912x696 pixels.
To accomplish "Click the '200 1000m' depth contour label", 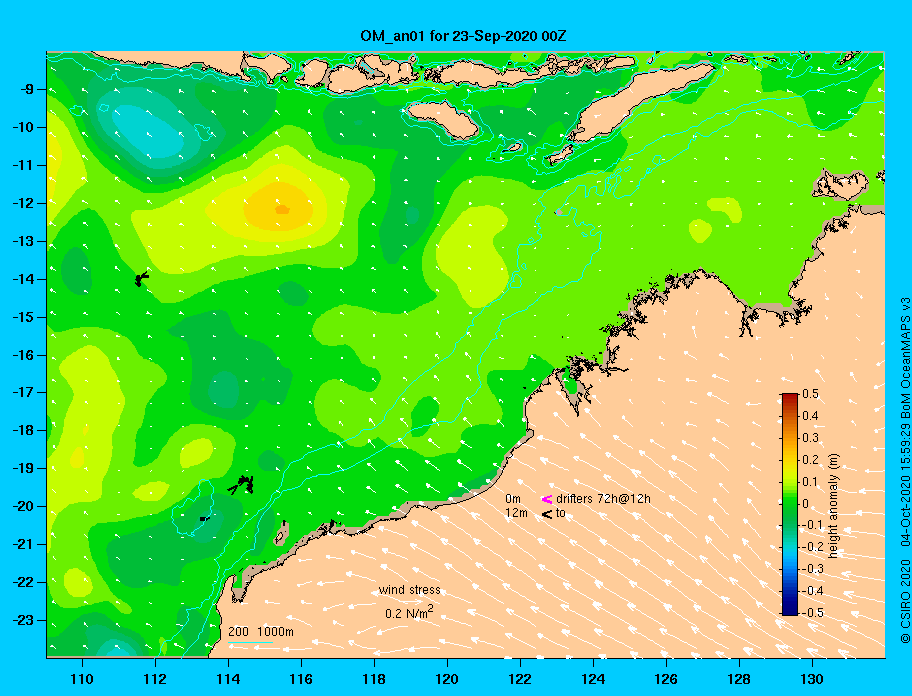I will click(261, 632).
